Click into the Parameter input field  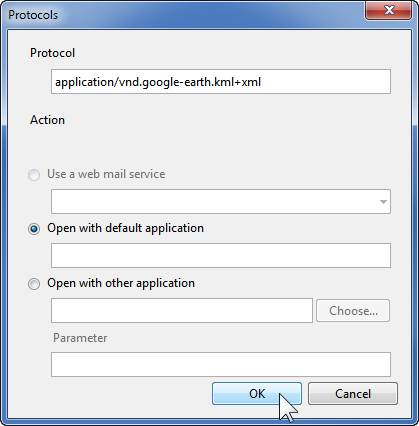coord(221,364)
